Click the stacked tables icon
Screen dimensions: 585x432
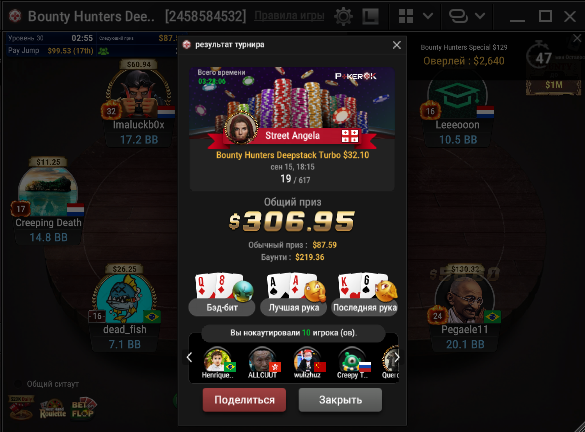coord(459,16)
